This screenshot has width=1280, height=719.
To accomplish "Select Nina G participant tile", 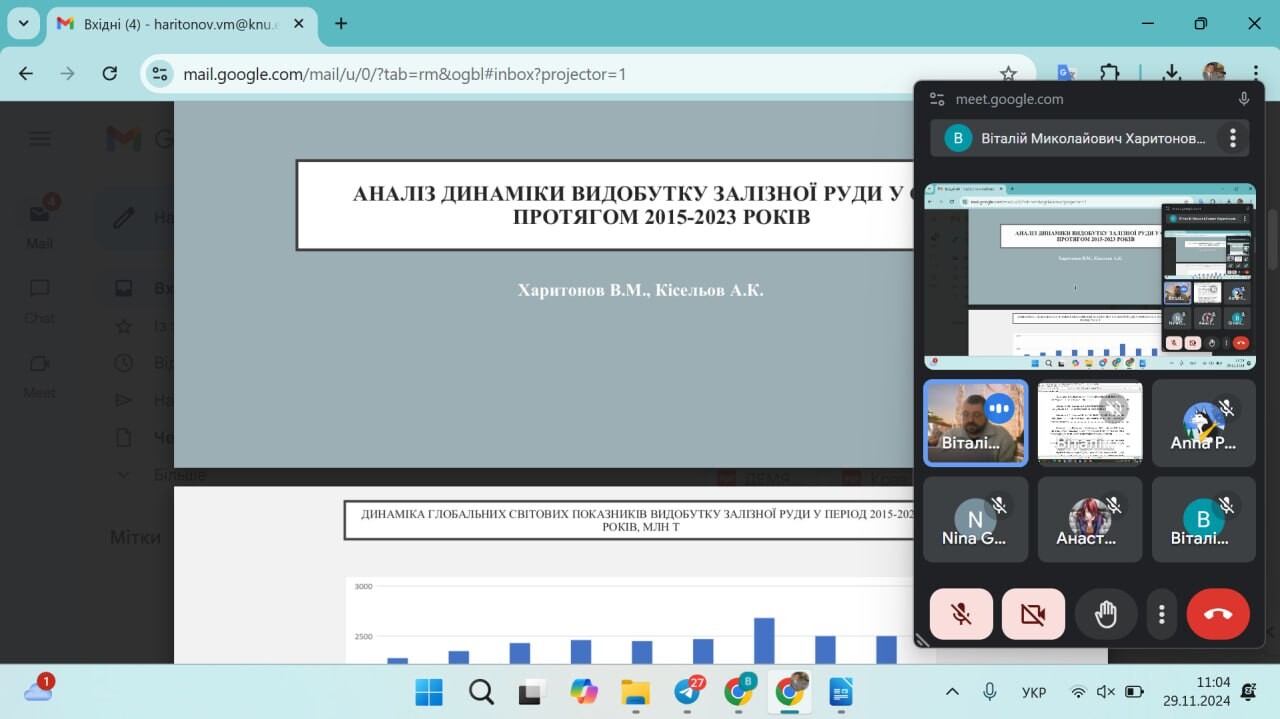I will 975,519.
